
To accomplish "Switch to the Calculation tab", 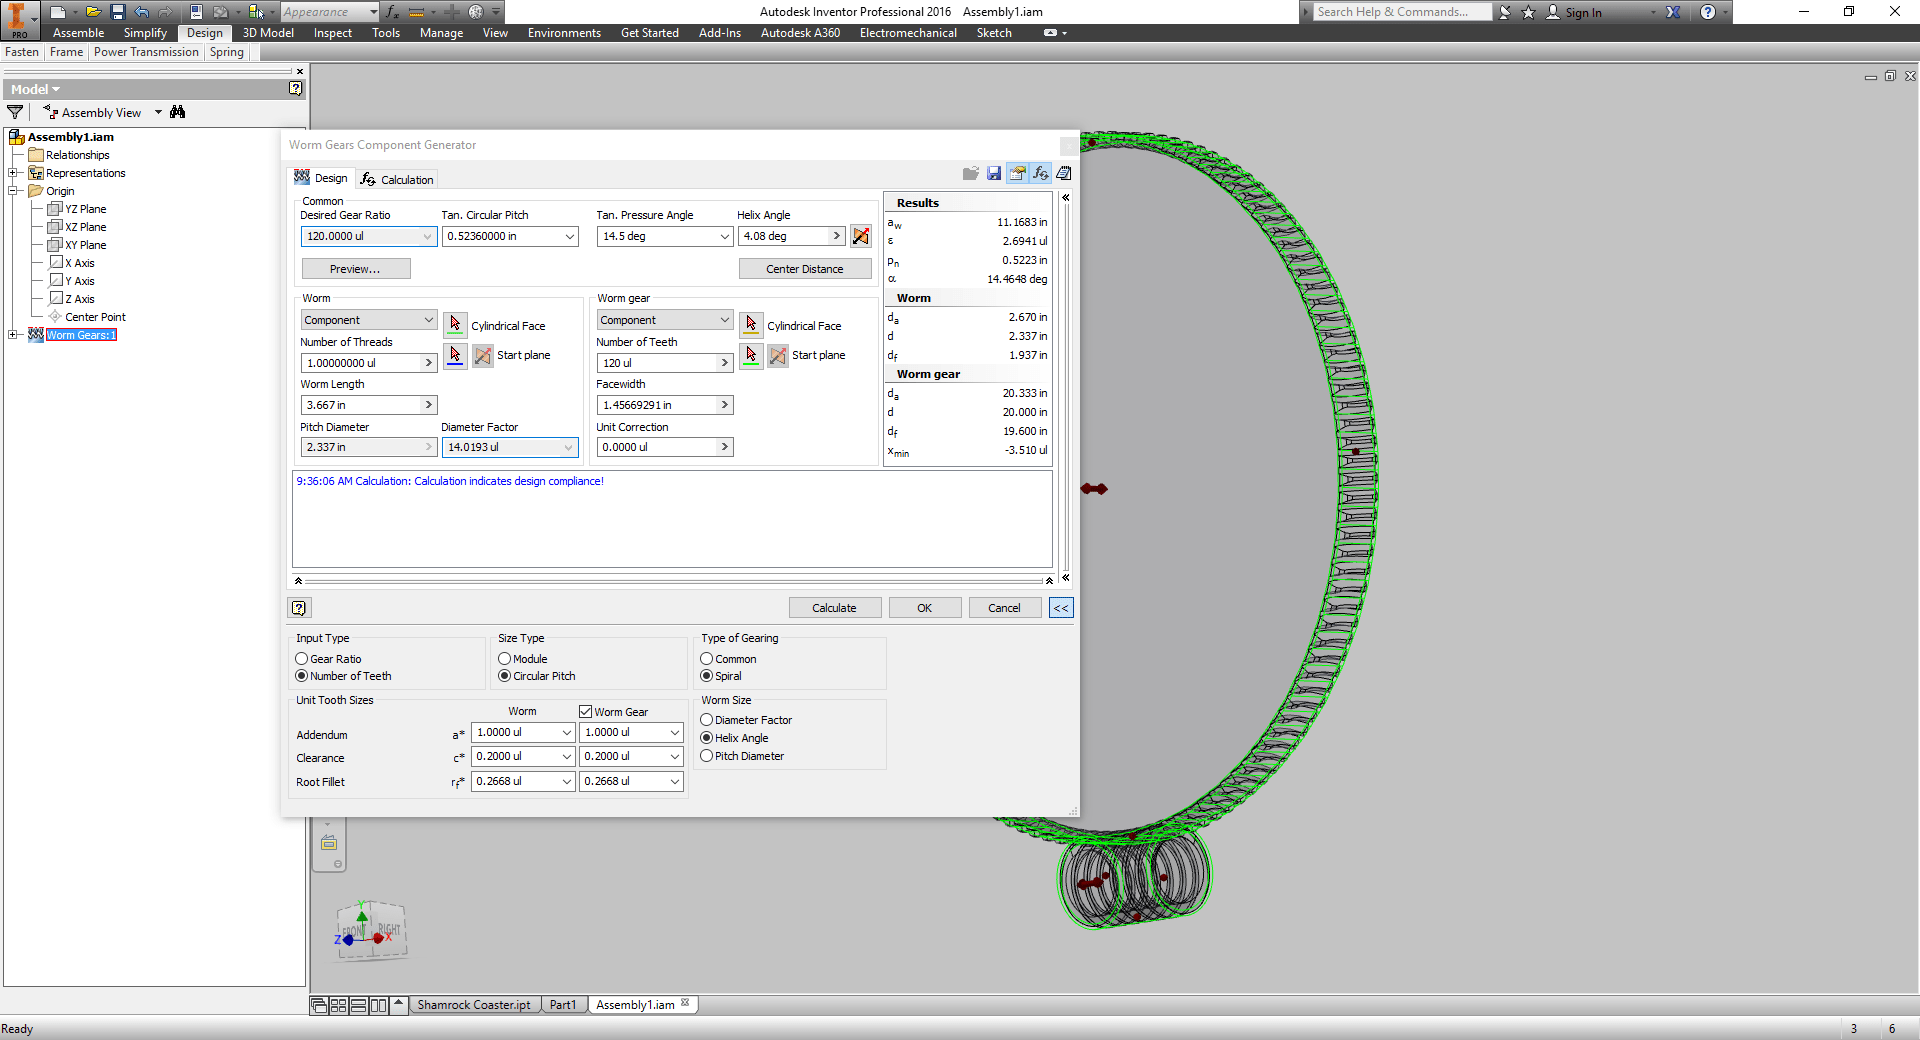I will 397,178.
